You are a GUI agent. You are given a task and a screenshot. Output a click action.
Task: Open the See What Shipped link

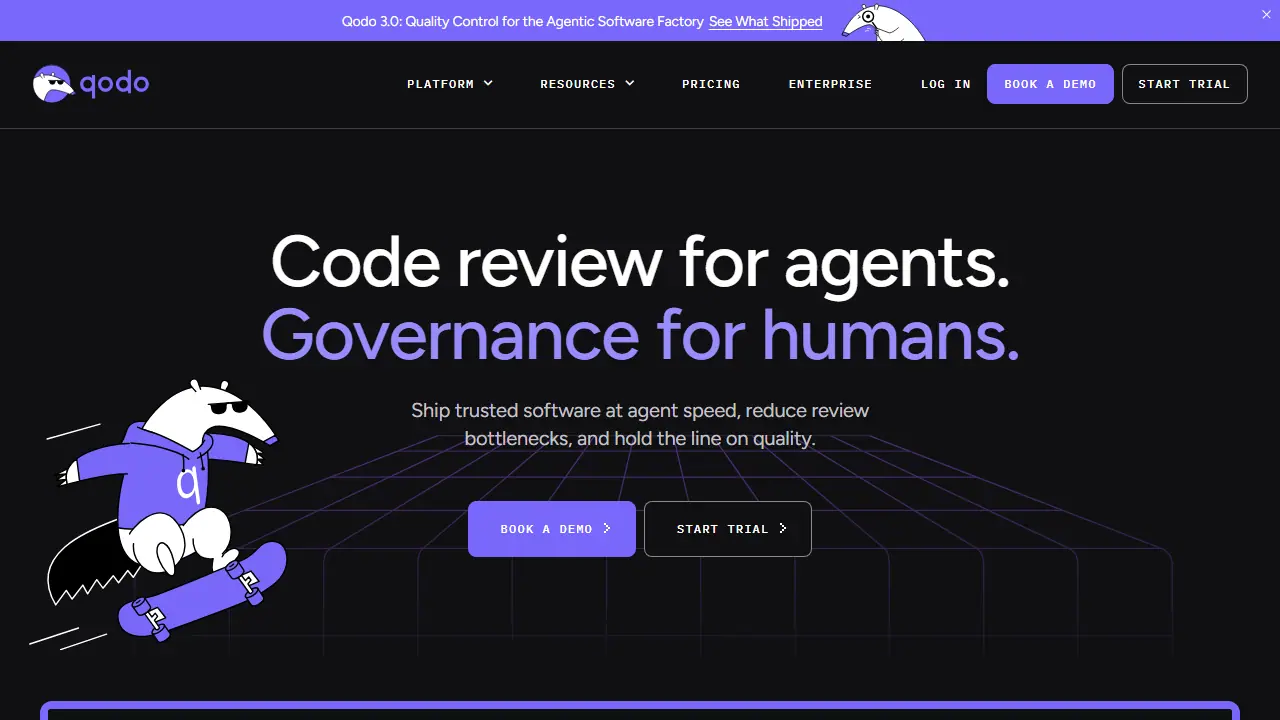766,21
